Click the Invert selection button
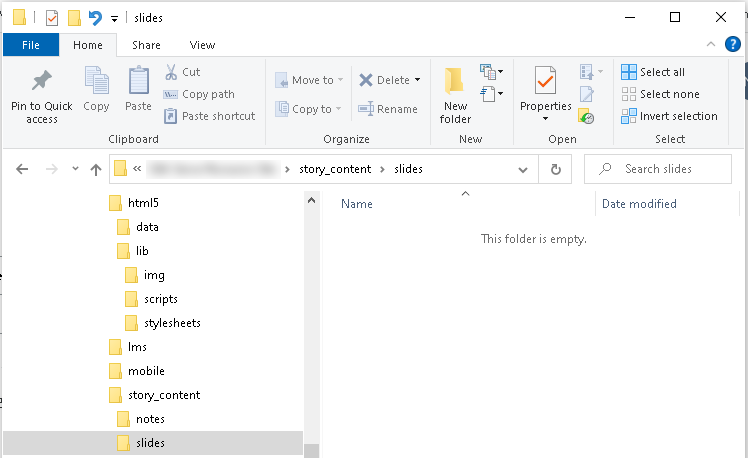 (669, 116)
